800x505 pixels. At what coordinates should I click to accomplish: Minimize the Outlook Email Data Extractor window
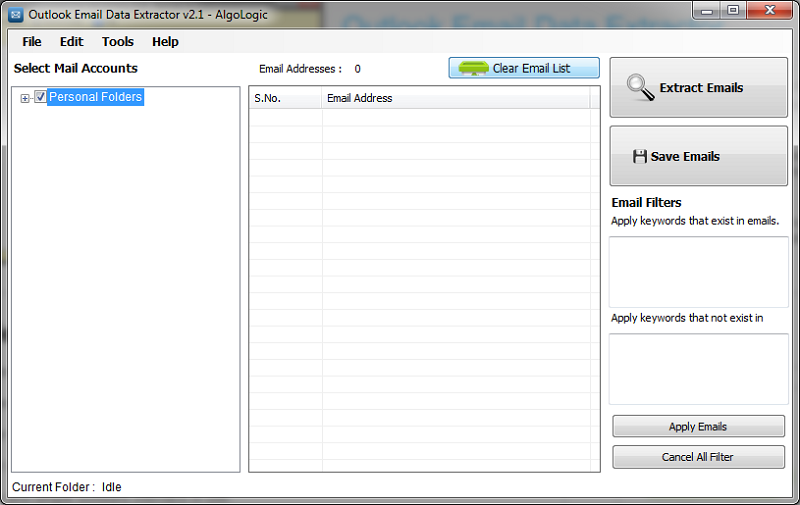[x=706, y=11]
